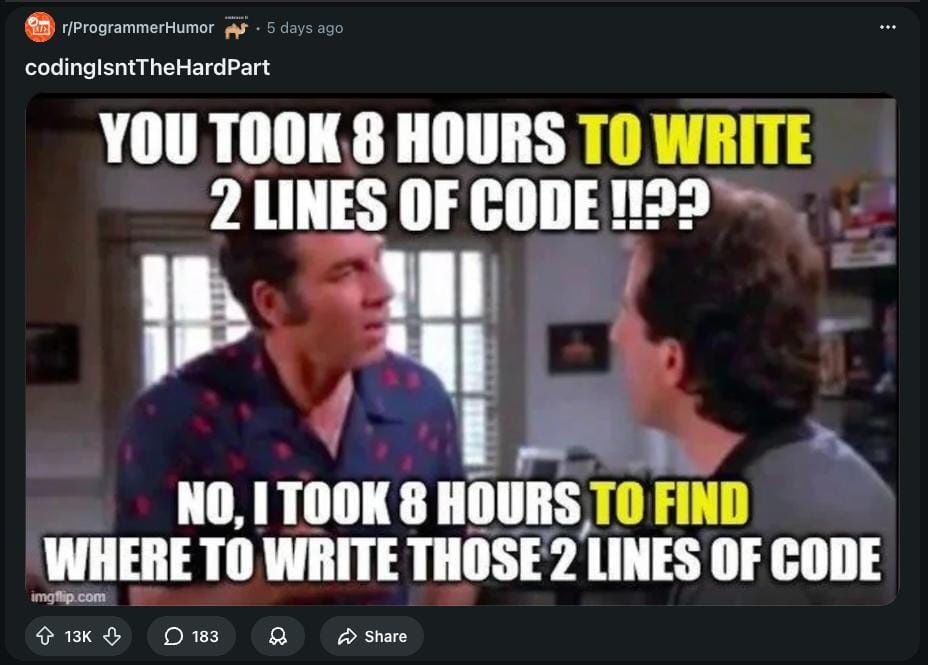The height and width of the screenshot is (665, 928).
Task: Click the r/ProgrammerHumor subreddit avatar icon
Action: click(40, 27)
